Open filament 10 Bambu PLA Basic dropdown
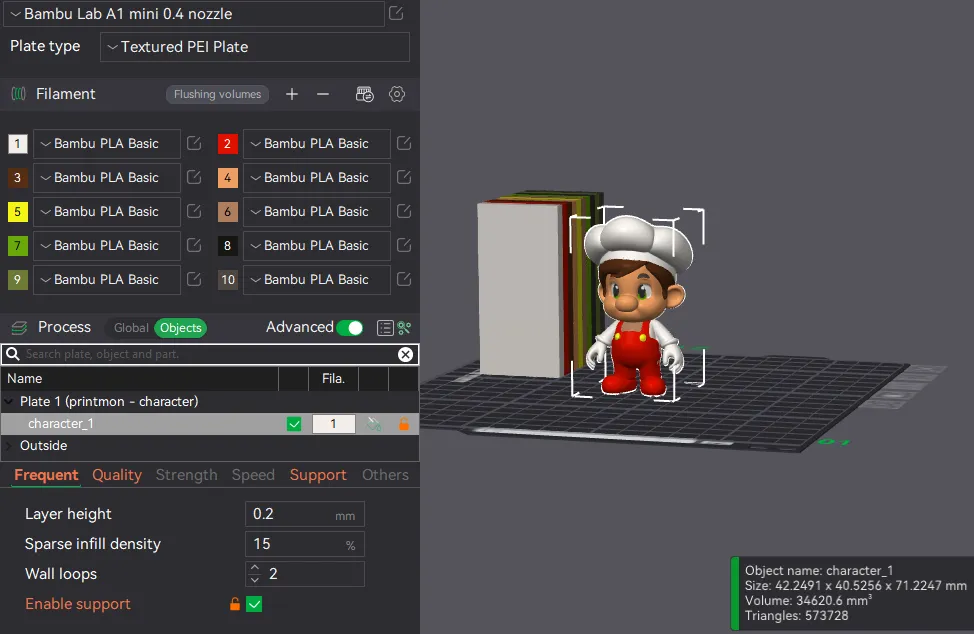This screenshot has height=634, width=974. tap(317, 279)
